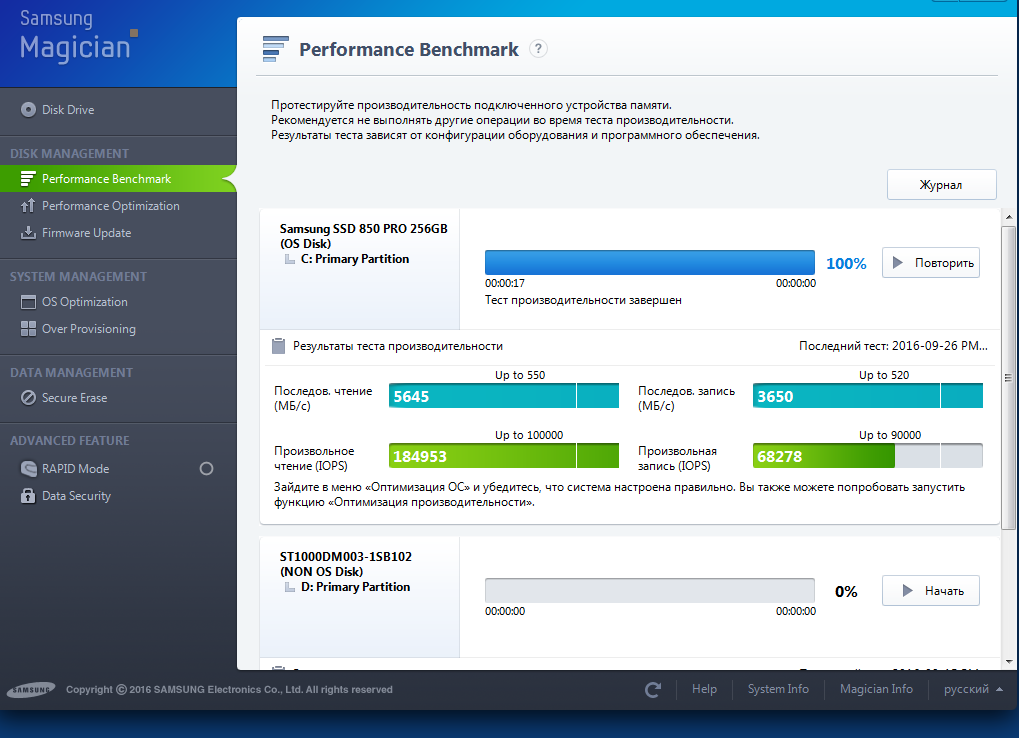Viewport: 1019px width, 738px height.
Task: Click the Performance Benchmark header icon
Action: [275, 49]
